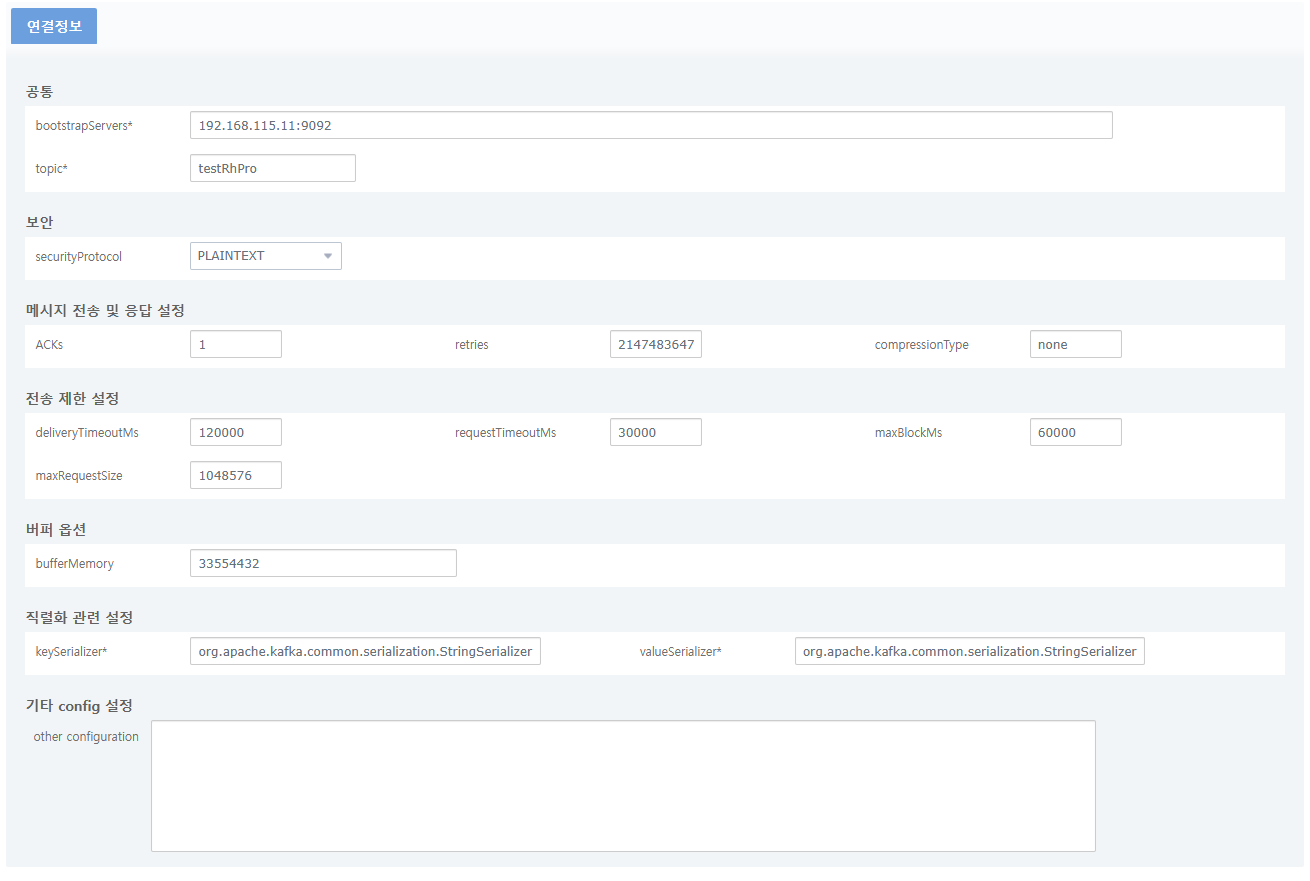This screenshot has width=1310, height=881.
Task: Select the maxBlockMs input field
Action: tap(1075, 431)
